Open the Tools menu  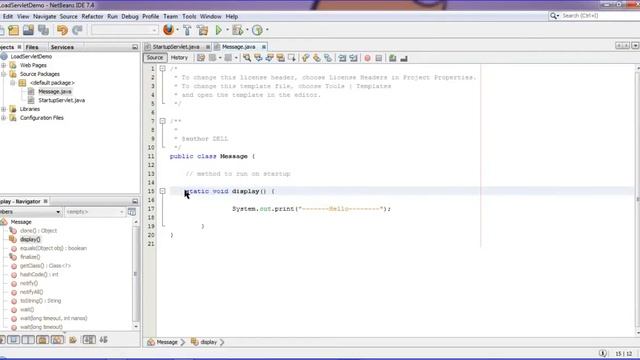click(189, 17)
